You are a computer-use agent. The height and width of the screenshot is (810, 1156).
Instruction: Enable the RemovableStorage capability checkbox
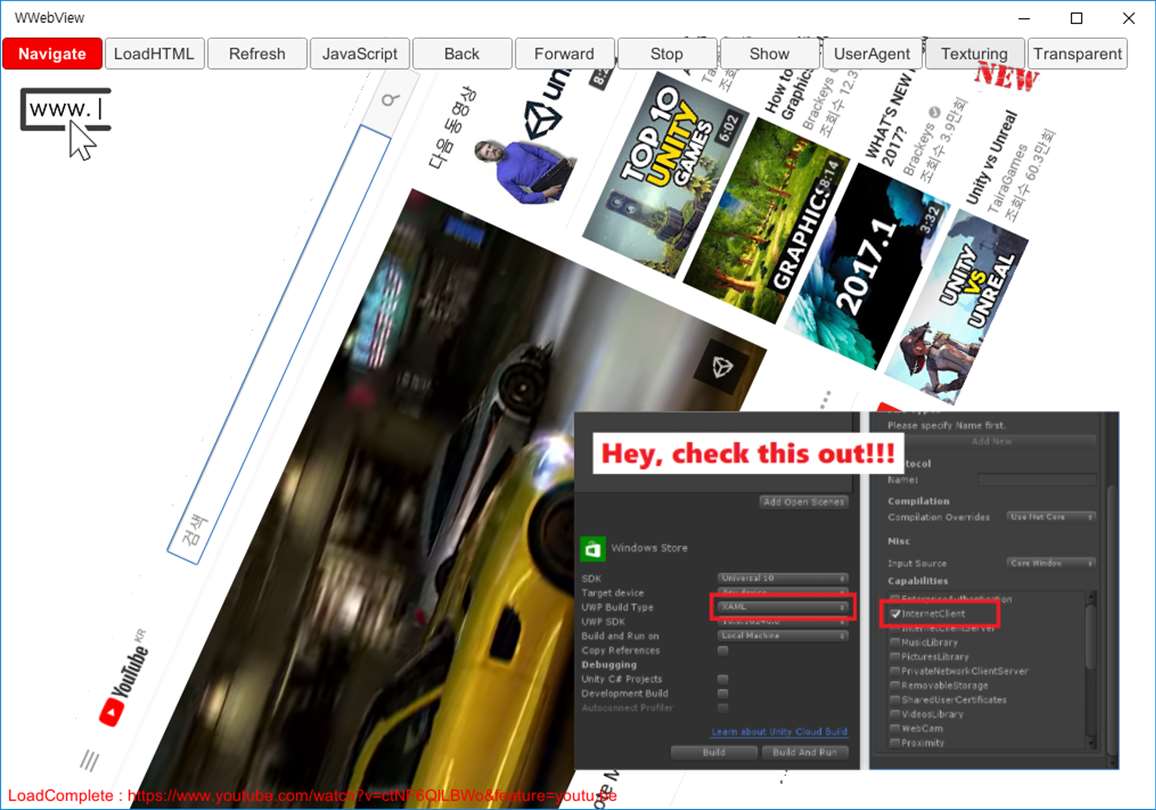point(895,685)
